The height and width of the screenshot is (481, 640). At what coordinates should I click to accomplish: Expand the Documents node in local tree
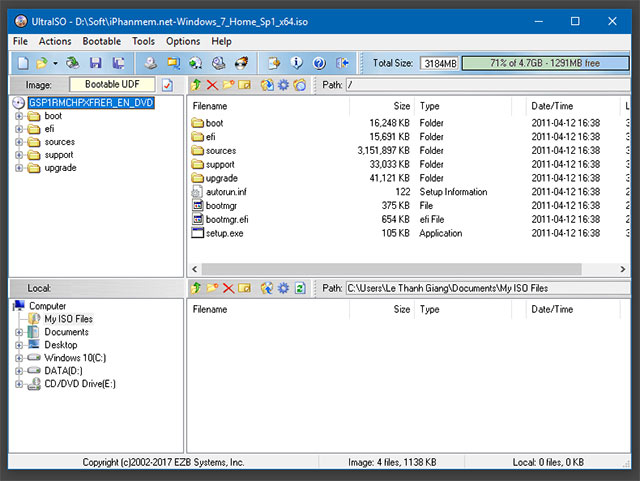coord(19,332)
